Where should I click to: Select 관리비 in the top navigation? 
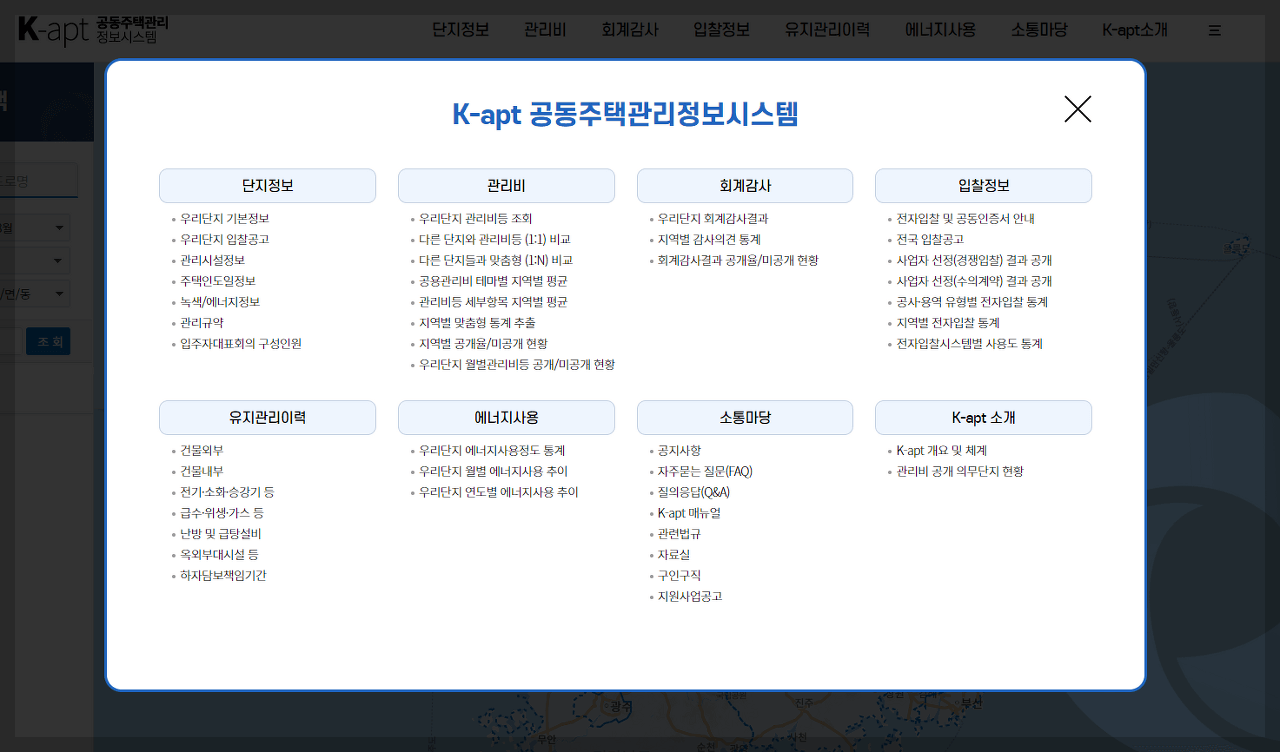coord(544,30)
